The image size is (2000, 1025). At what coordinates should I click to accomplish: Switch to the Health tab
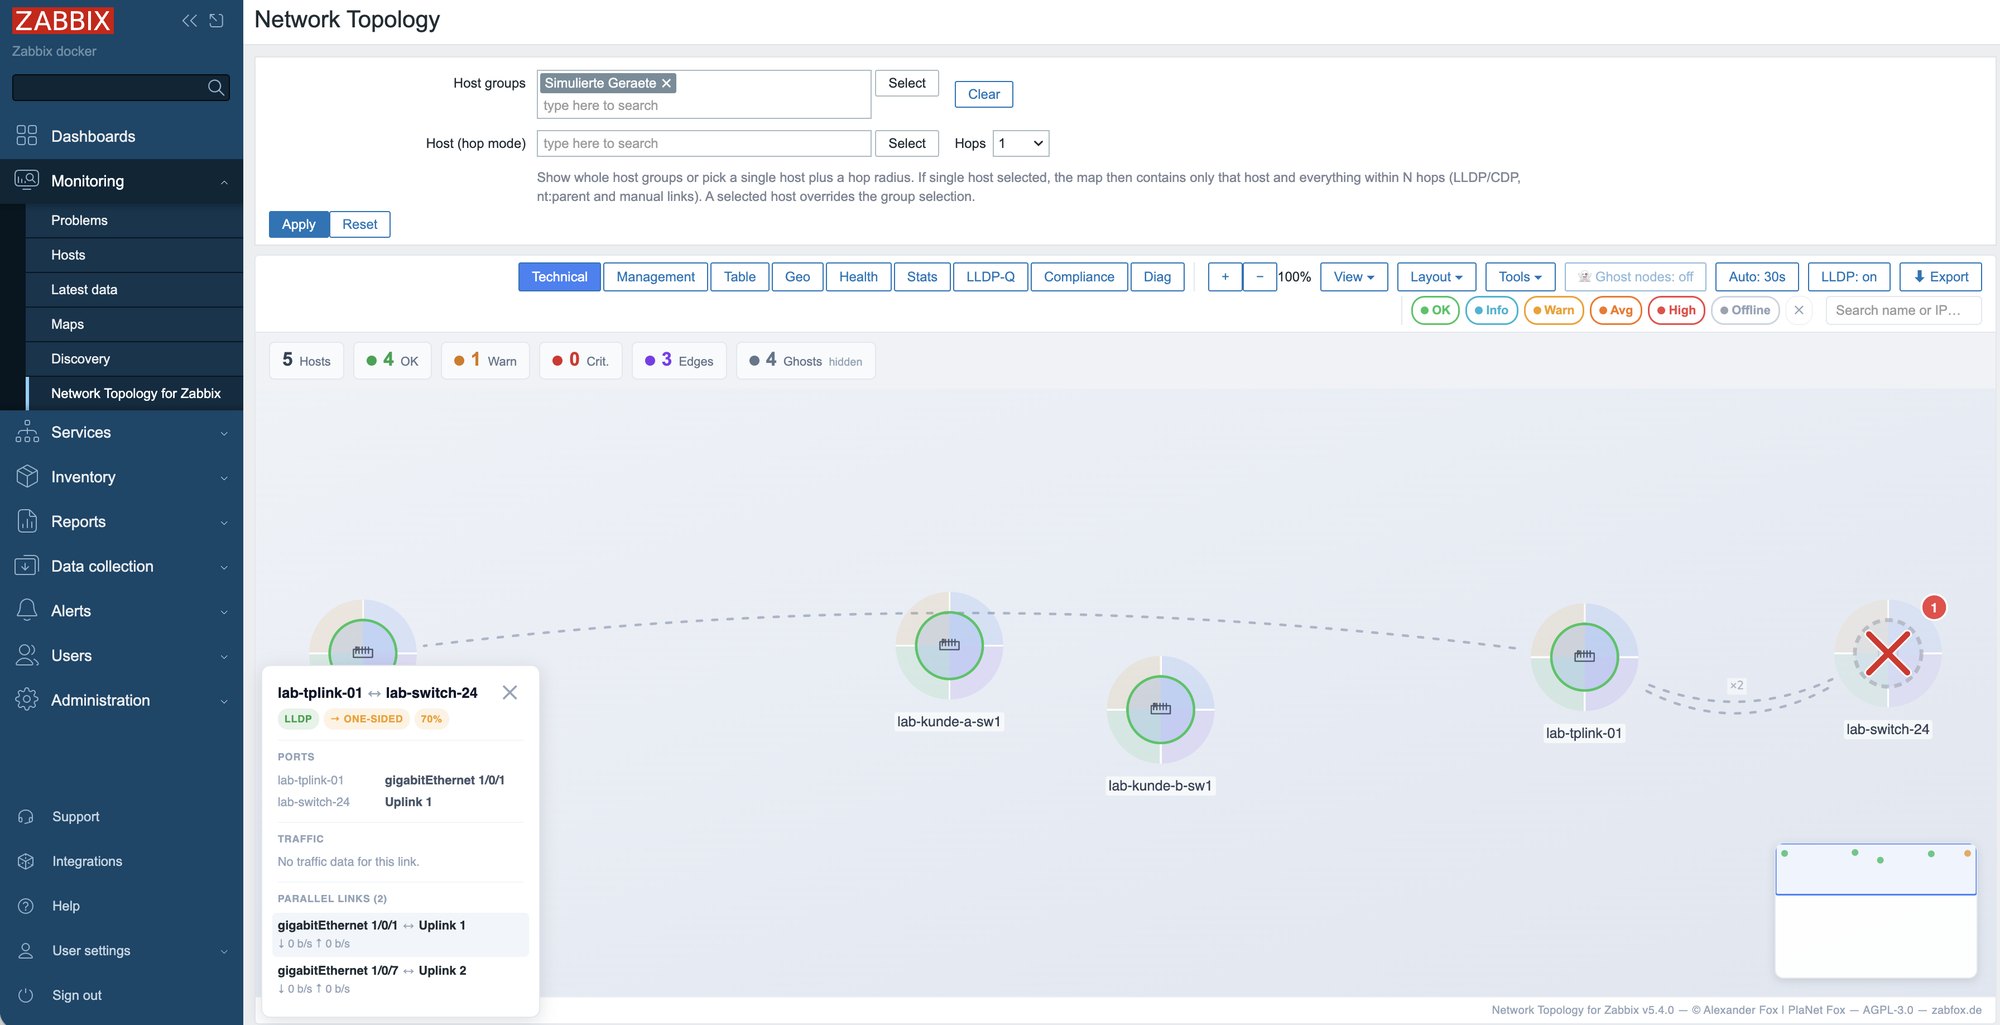click(858, 277)
